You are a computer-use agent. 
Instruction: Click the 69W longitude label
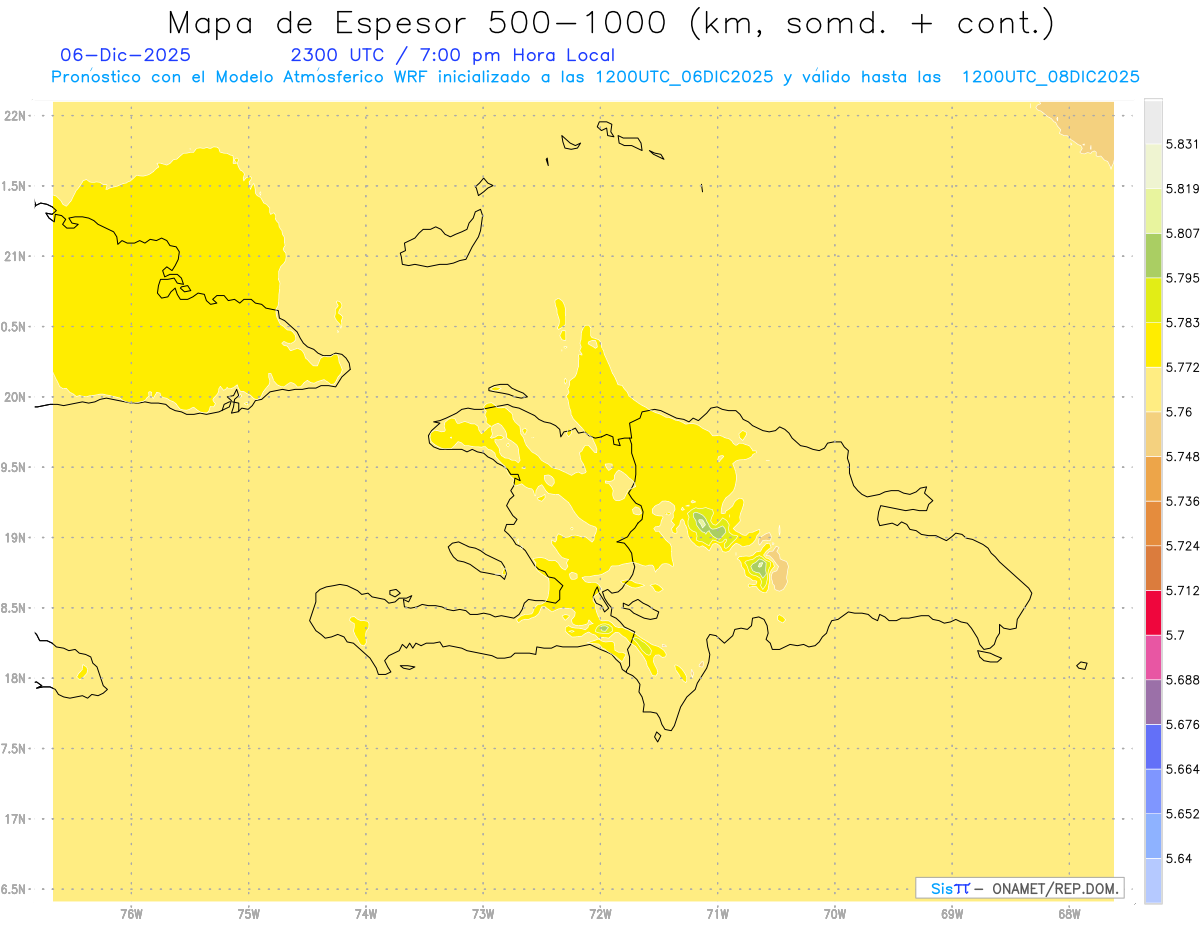pos(952,914)
